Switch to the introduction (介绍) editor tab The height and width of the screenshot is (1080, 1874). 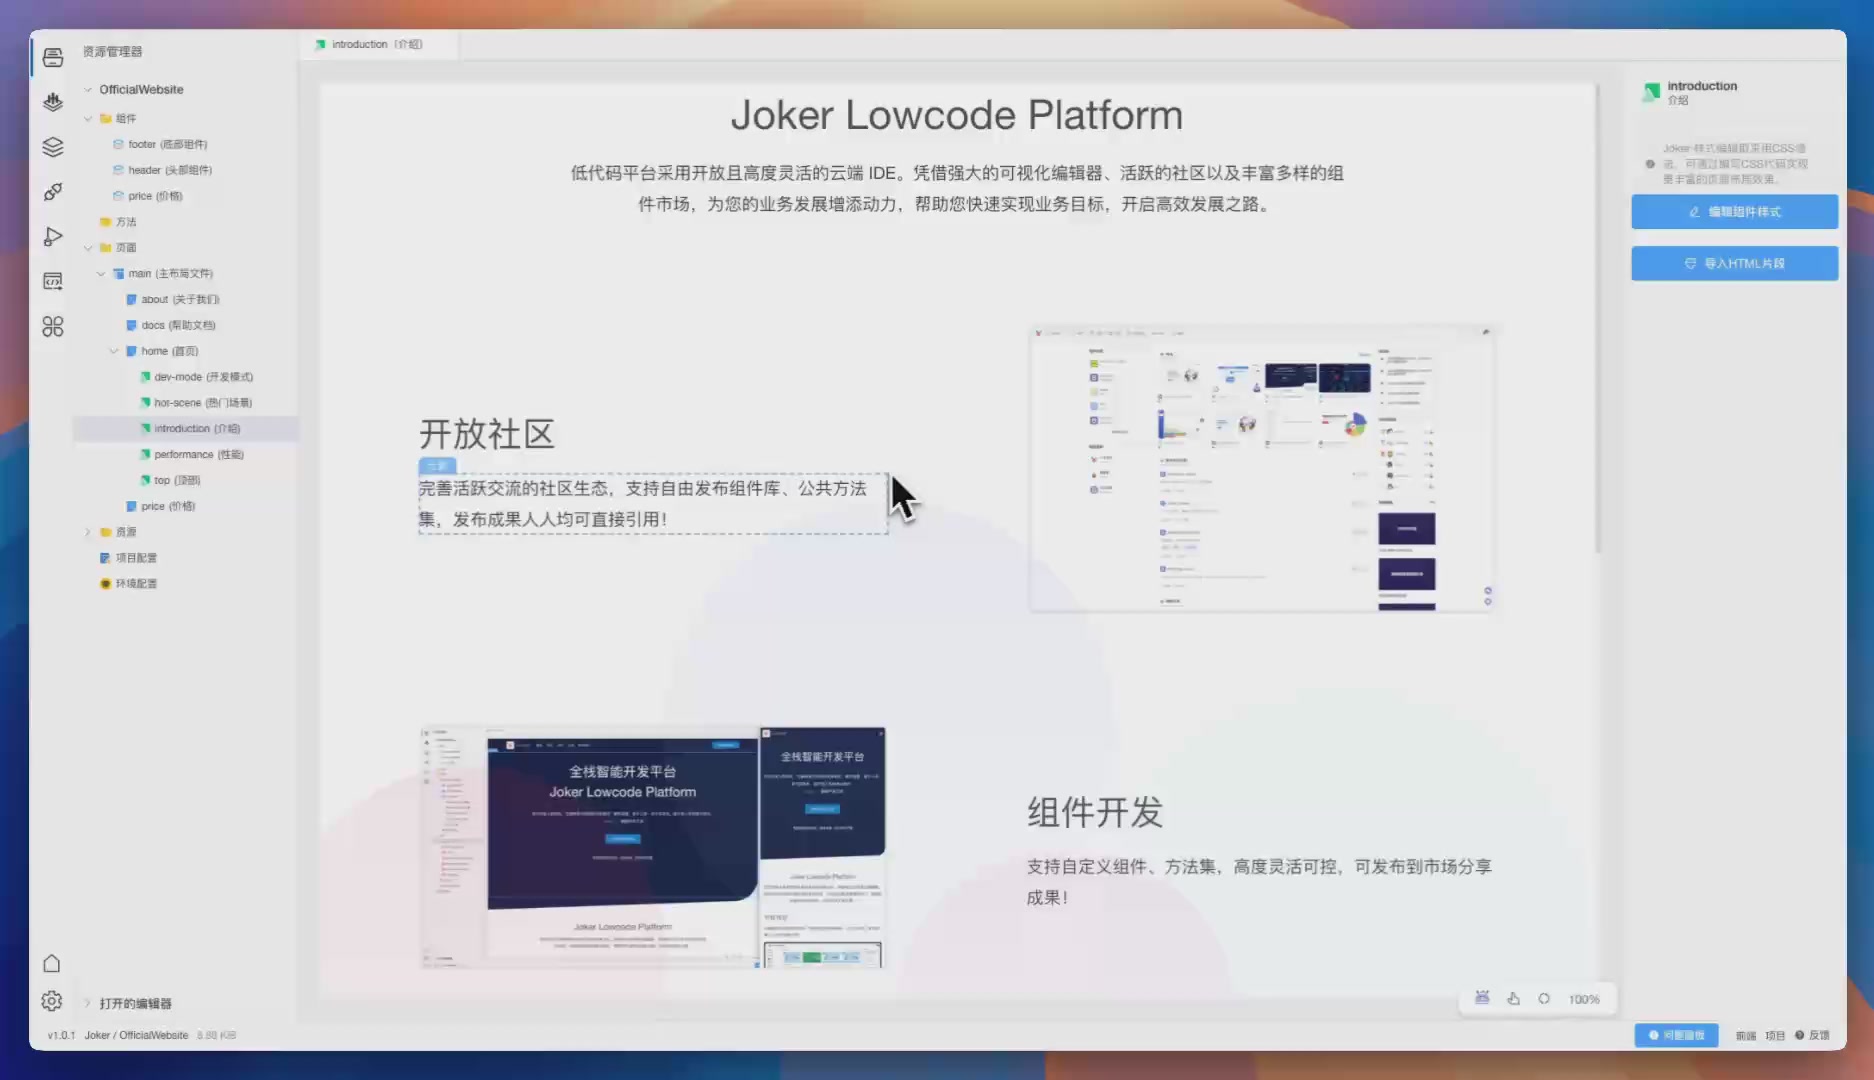coord(378,44)
